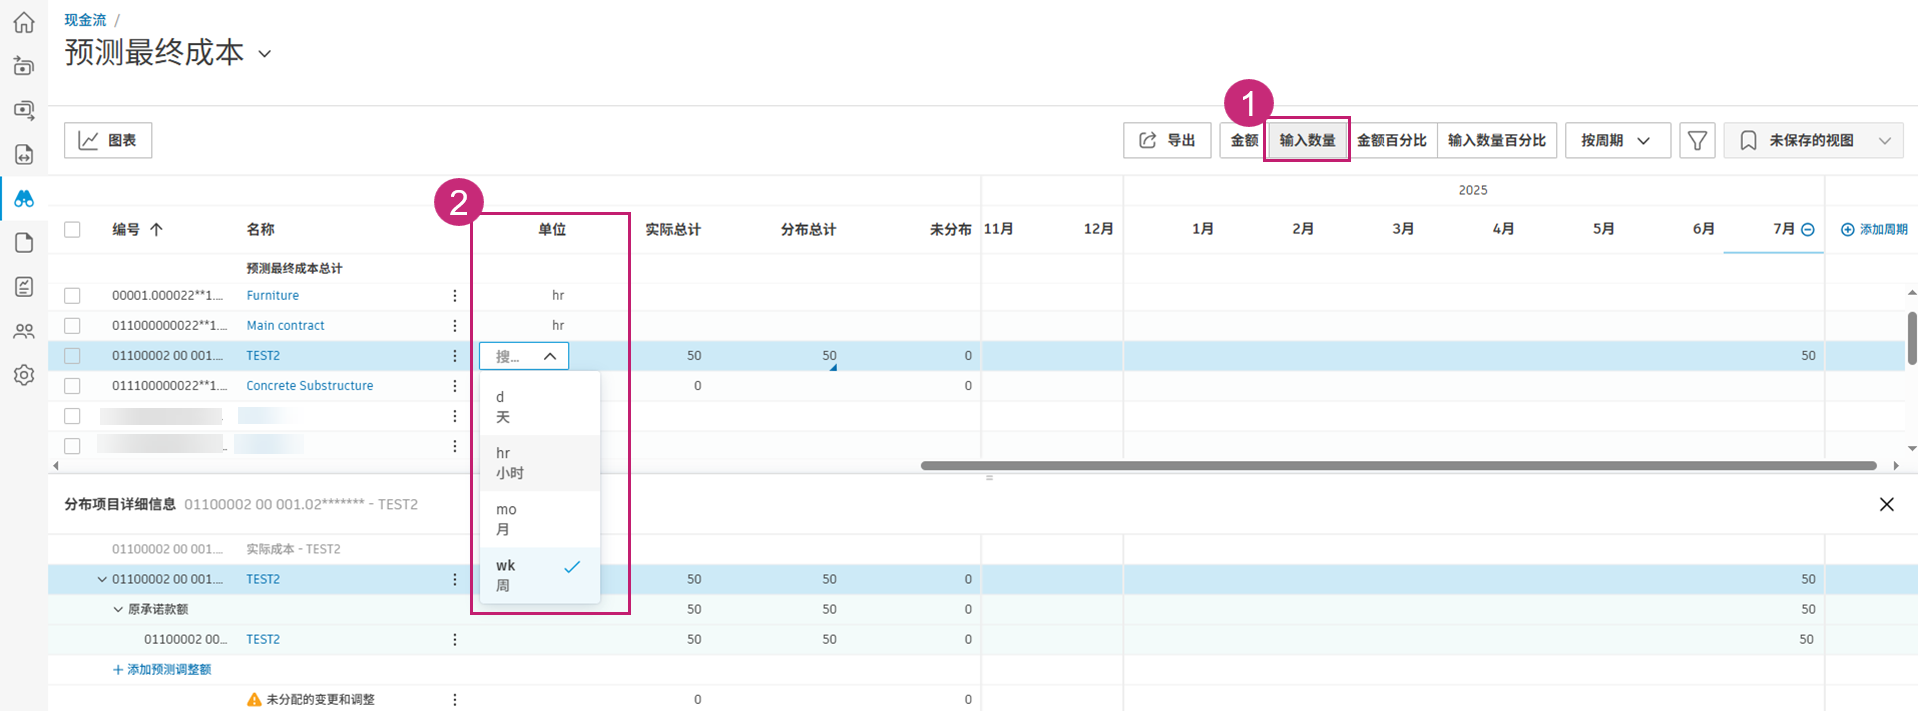Open row menu for Concrete Substructure
Viewport: 1918px width, 711px height.
[454, 385]
